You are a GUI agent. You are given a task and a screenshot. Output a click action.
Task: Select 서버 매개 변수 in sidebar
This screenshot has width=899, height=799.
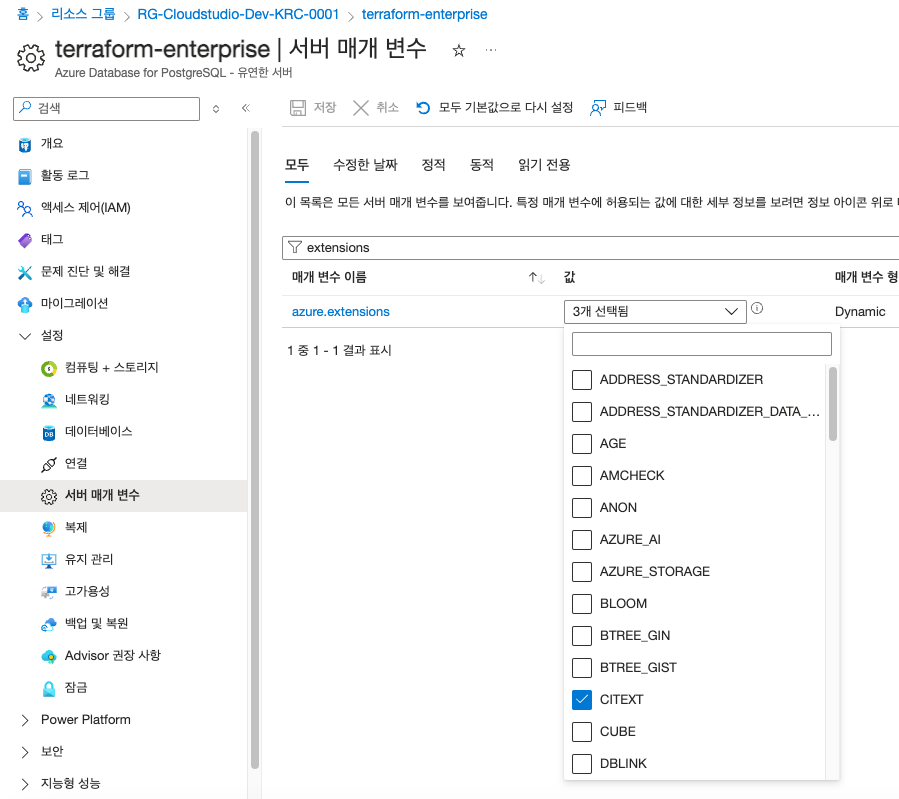(123, 496)
